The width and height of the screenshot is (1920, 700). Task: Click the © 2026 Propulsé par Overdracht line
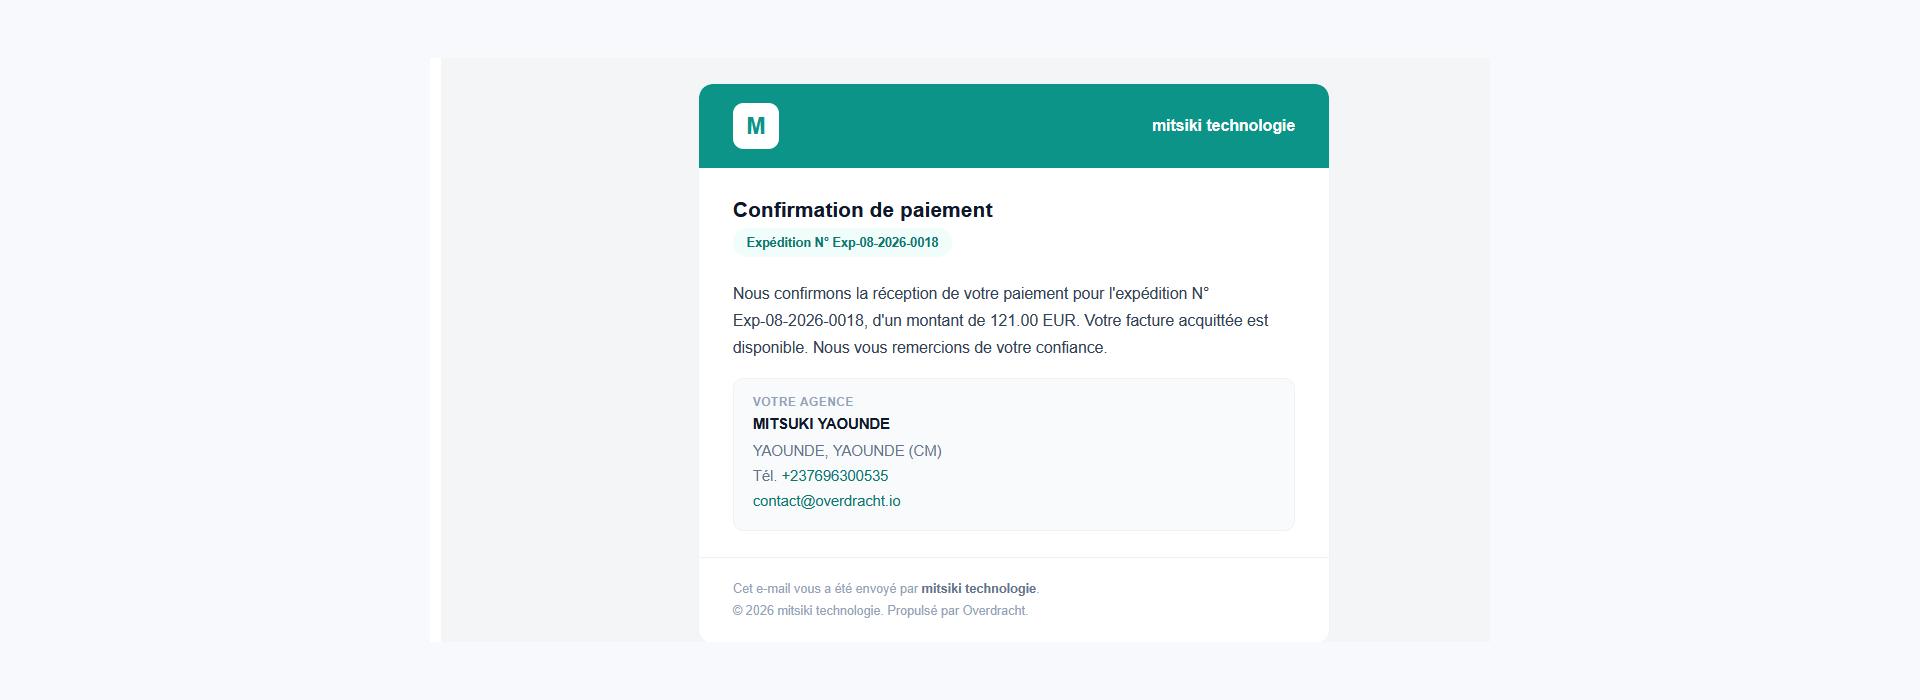pos(880,611)
